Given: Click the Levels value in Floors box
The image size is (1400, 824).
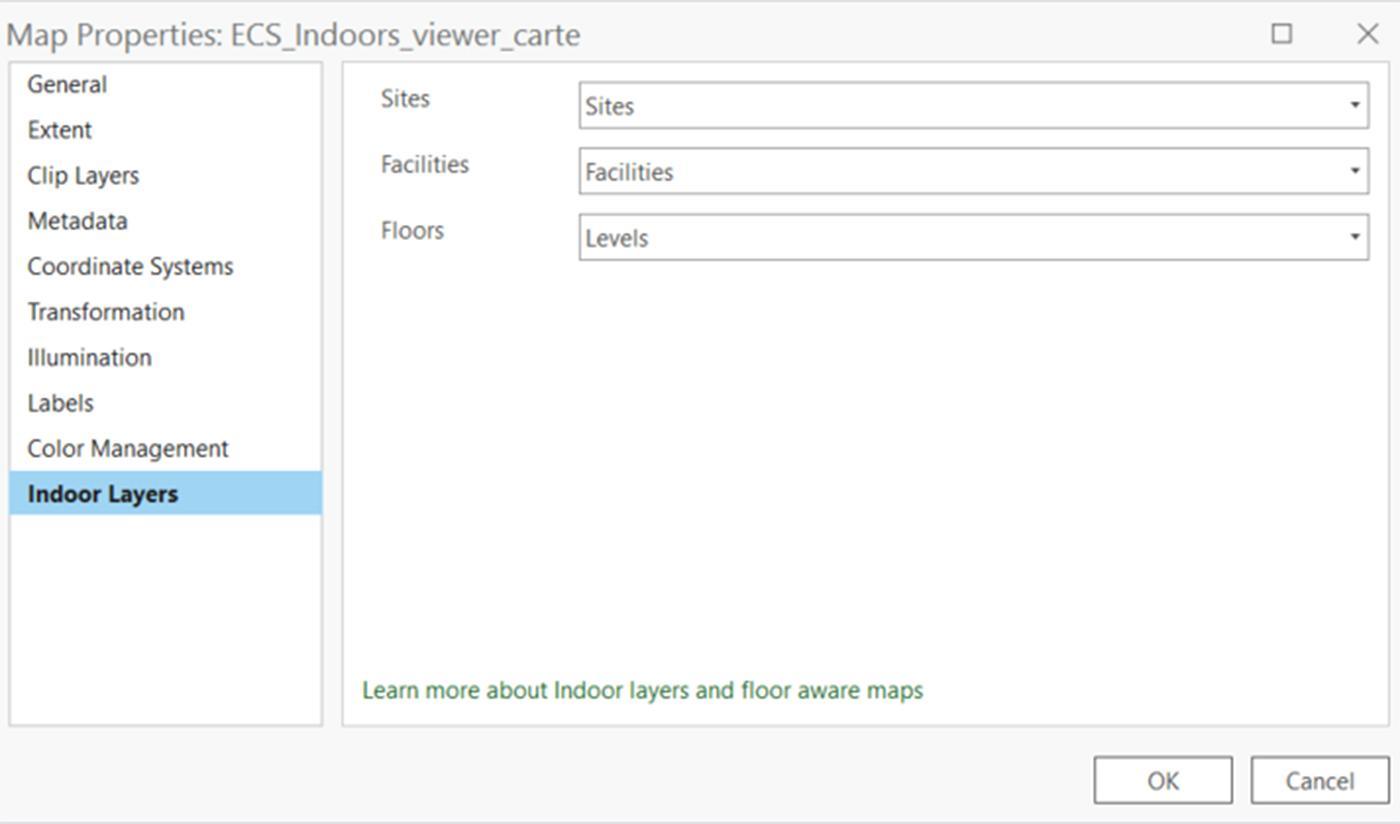Looking at the screenshot, I should pos(617,239).
